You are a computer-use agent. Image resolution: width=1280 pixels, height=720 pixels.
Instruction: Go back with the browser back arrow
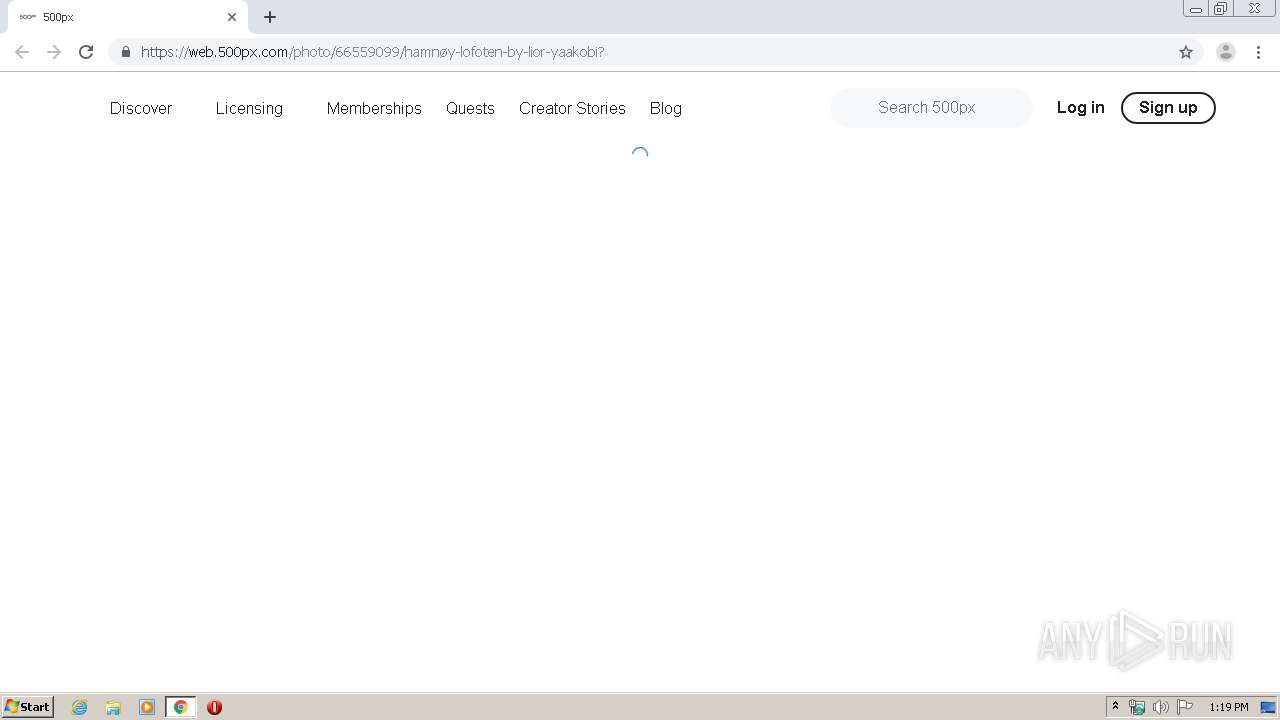click(22, 52)
